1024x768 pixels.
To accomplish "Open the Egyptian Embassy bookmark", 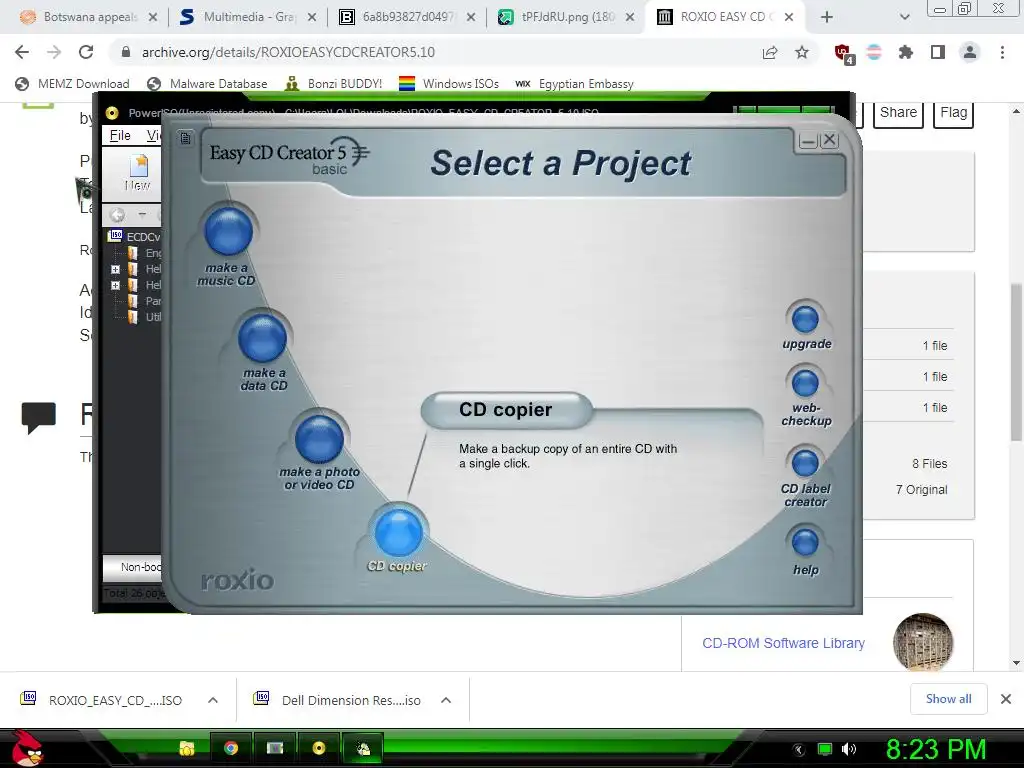I will coord(575,84).
